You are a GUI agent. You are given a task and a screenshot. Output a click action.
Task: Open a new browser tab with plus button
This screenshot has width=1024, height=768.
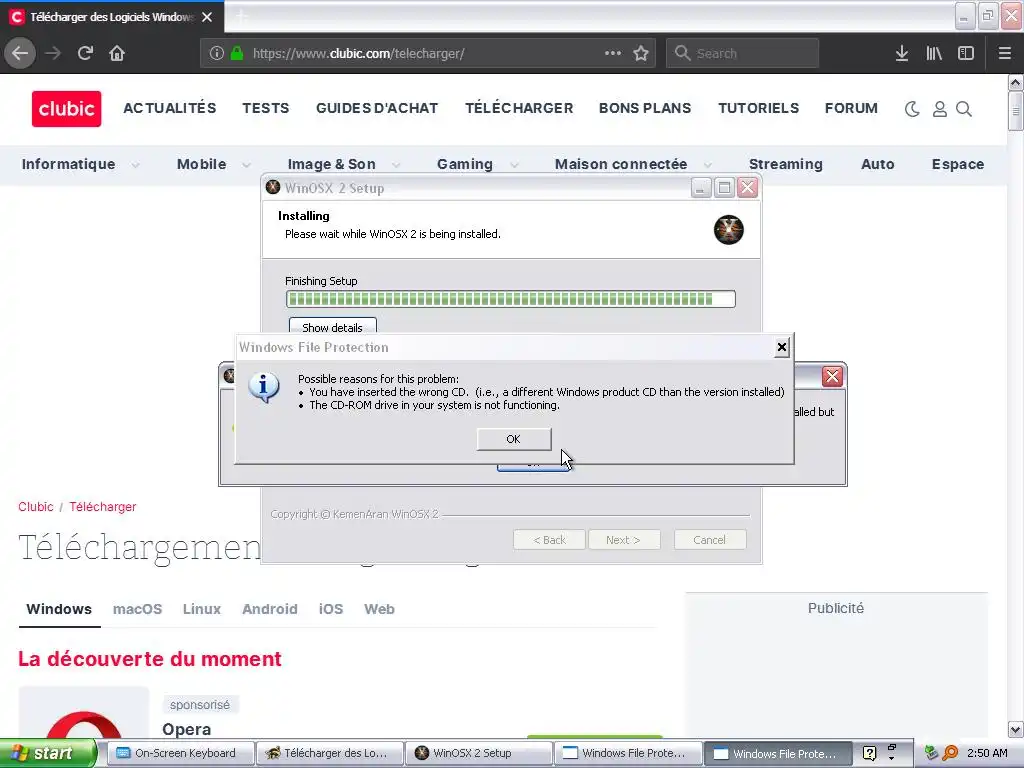tap(241, 16)
